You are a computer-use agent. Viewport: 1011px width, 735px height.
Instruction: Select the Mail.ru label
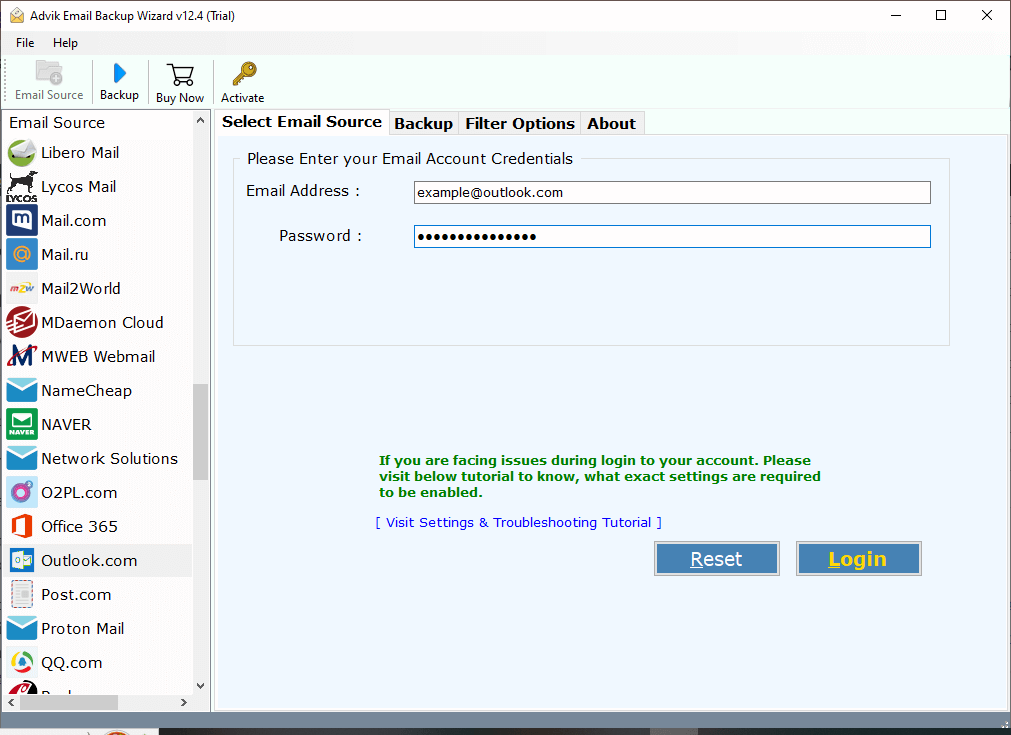coord(64,255)
